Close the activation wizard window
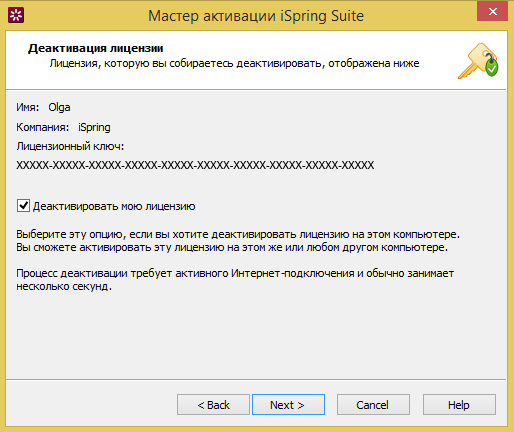 coord(493,11)
